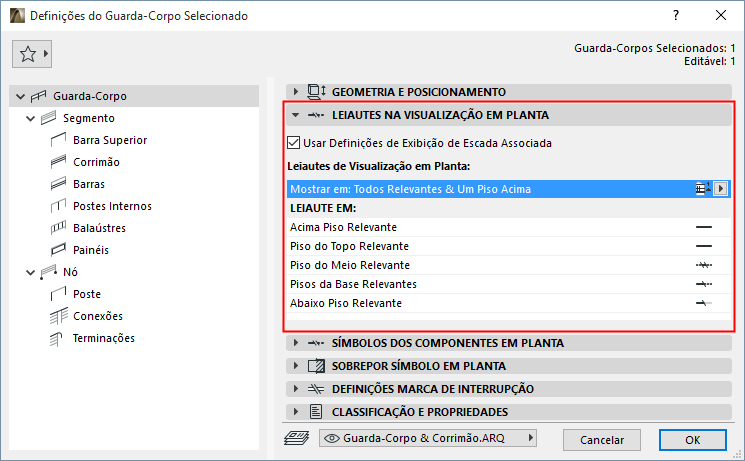The width and height of the screenshot is (745, 461).
Task: Select the Barras tree item
Action: click(x=89, y=184)
